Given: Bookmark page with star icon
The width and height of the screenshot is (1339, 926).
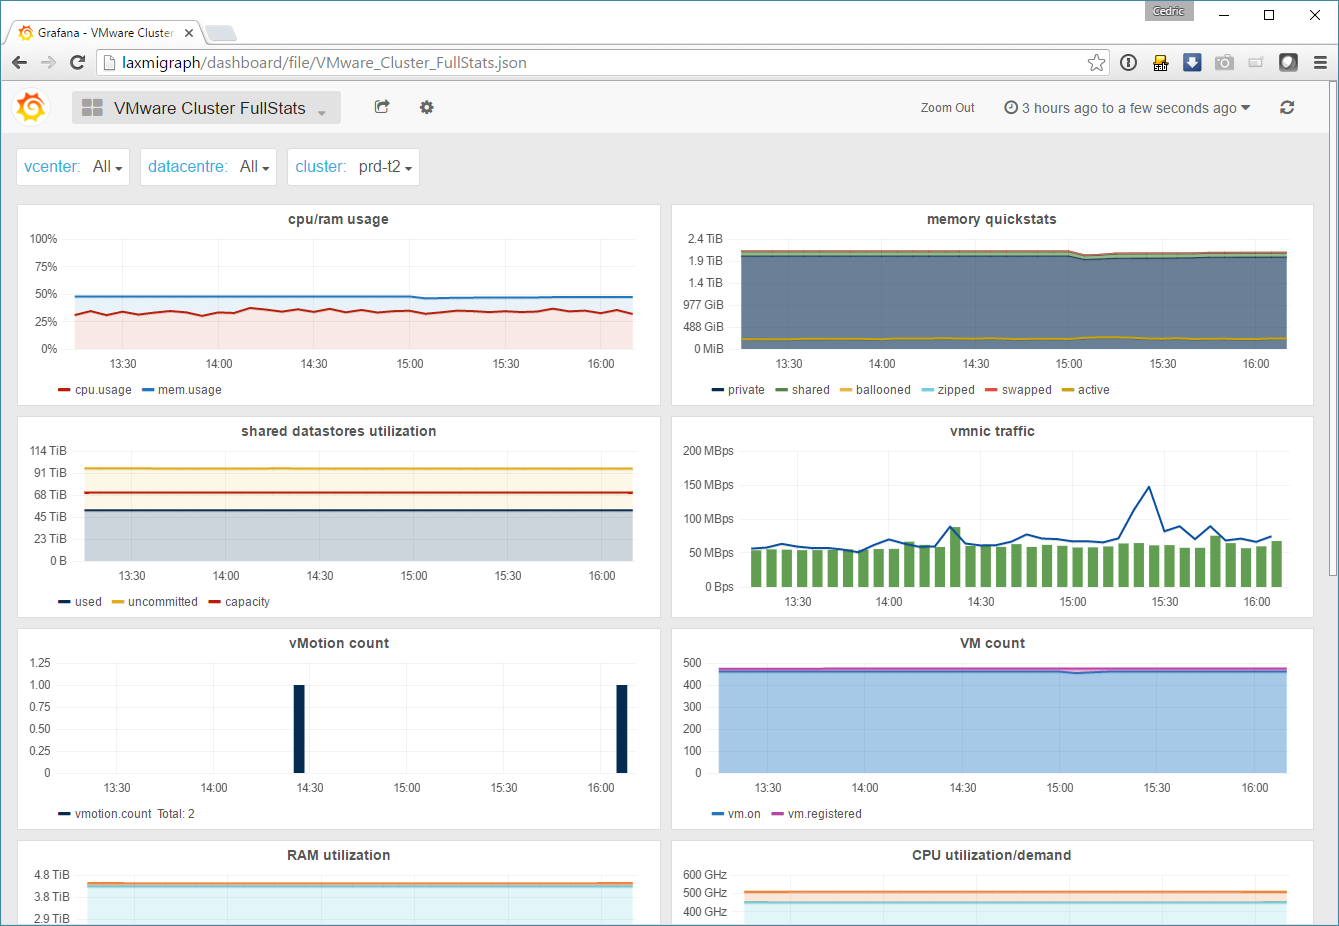Looking at the screenshot, I should coord(1096,62).
